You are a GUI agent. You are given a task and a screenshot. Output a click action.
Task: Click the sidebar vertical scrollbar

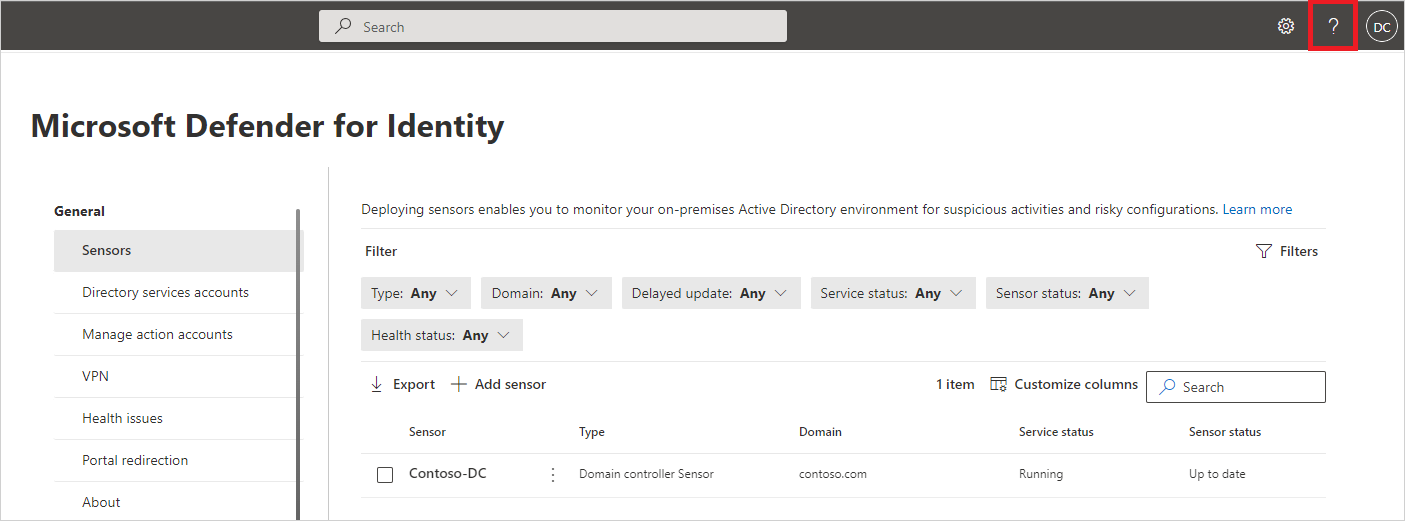tap(298, 364)
